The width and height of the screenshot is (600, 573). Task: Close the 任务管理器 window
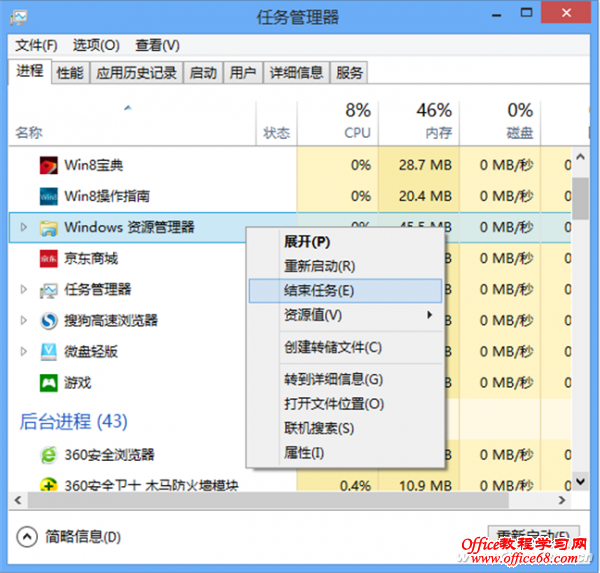click(x=566, y=13)
